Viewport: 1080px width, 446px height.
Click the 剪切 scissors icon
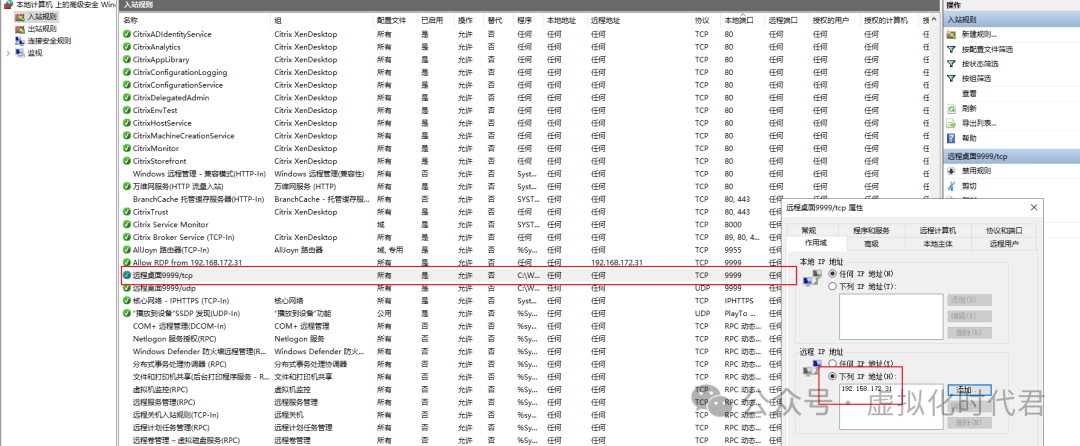(x=951, y=187)
